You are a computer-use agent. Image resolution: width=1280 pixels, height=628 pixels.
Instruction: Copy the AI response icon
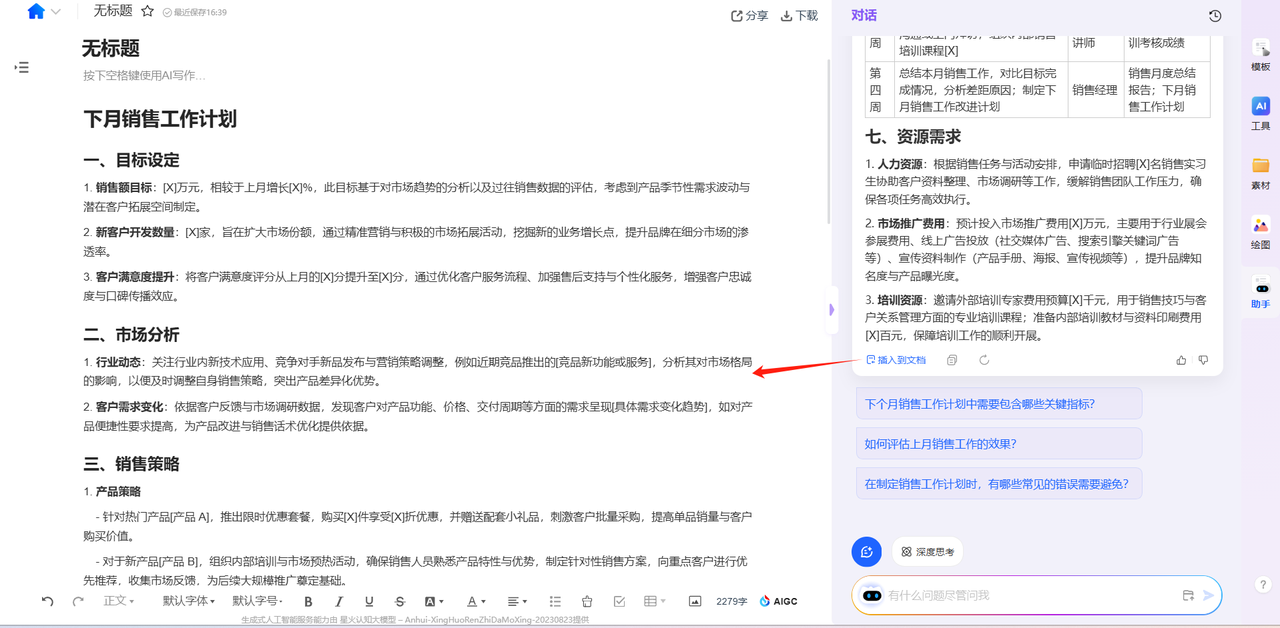[x=952, y=360]
